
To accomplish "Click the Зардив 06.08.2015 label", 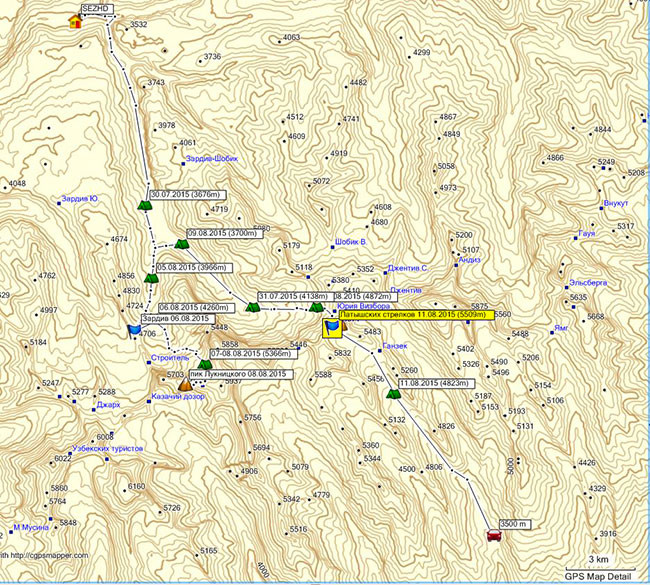I will (178, 318).
